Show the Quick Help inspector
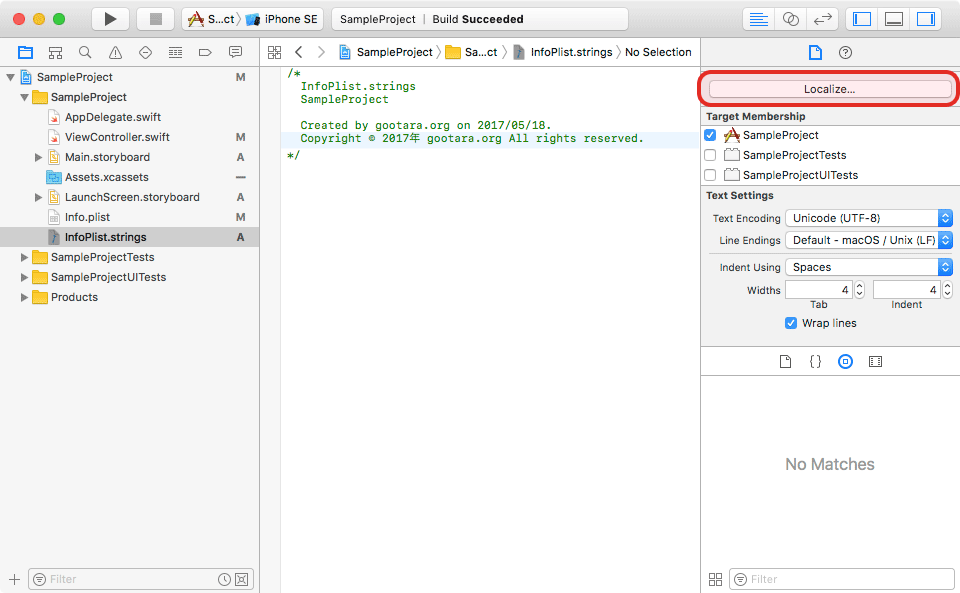 point(846,53)
